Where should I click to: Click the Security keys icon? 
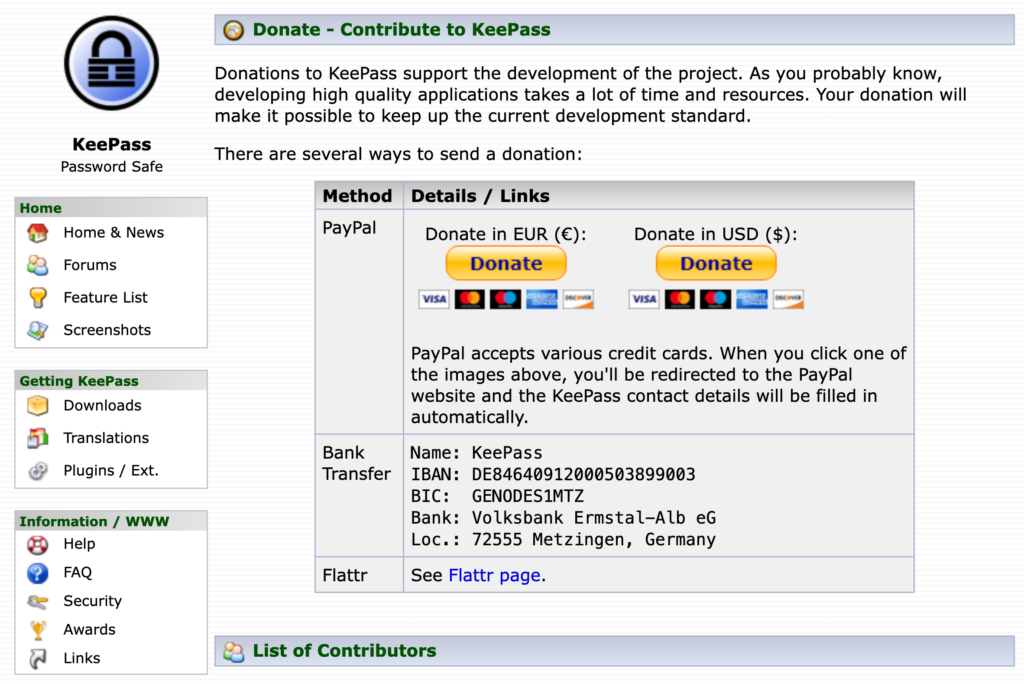pos(38,602)
